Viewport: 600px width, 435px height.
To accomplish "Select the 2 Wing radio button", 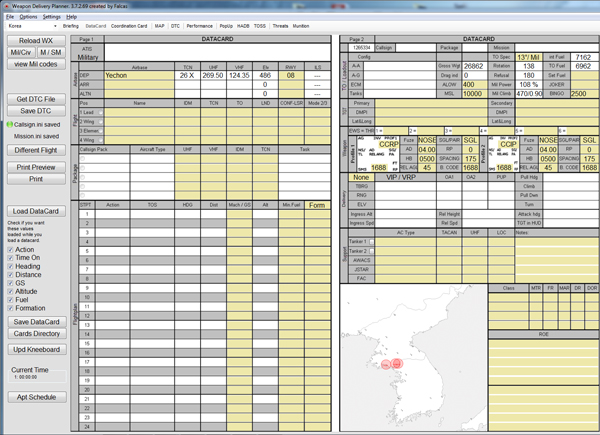I will click(x=100, y=122).
